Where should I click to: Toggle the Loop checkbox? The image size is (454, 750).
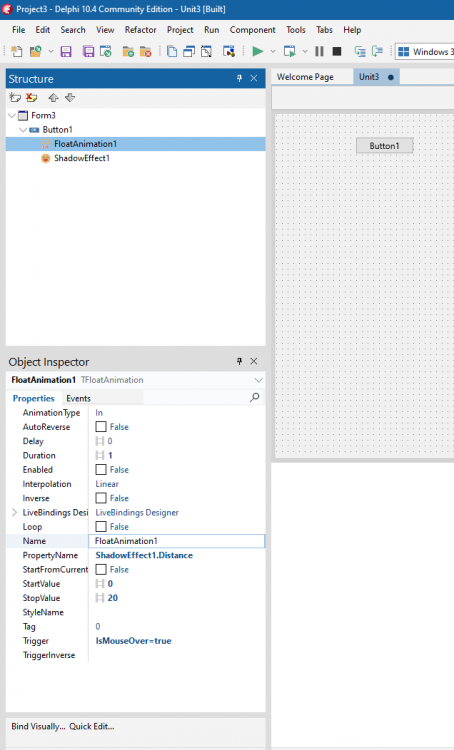pyautogui.click(x=101, y=527)
